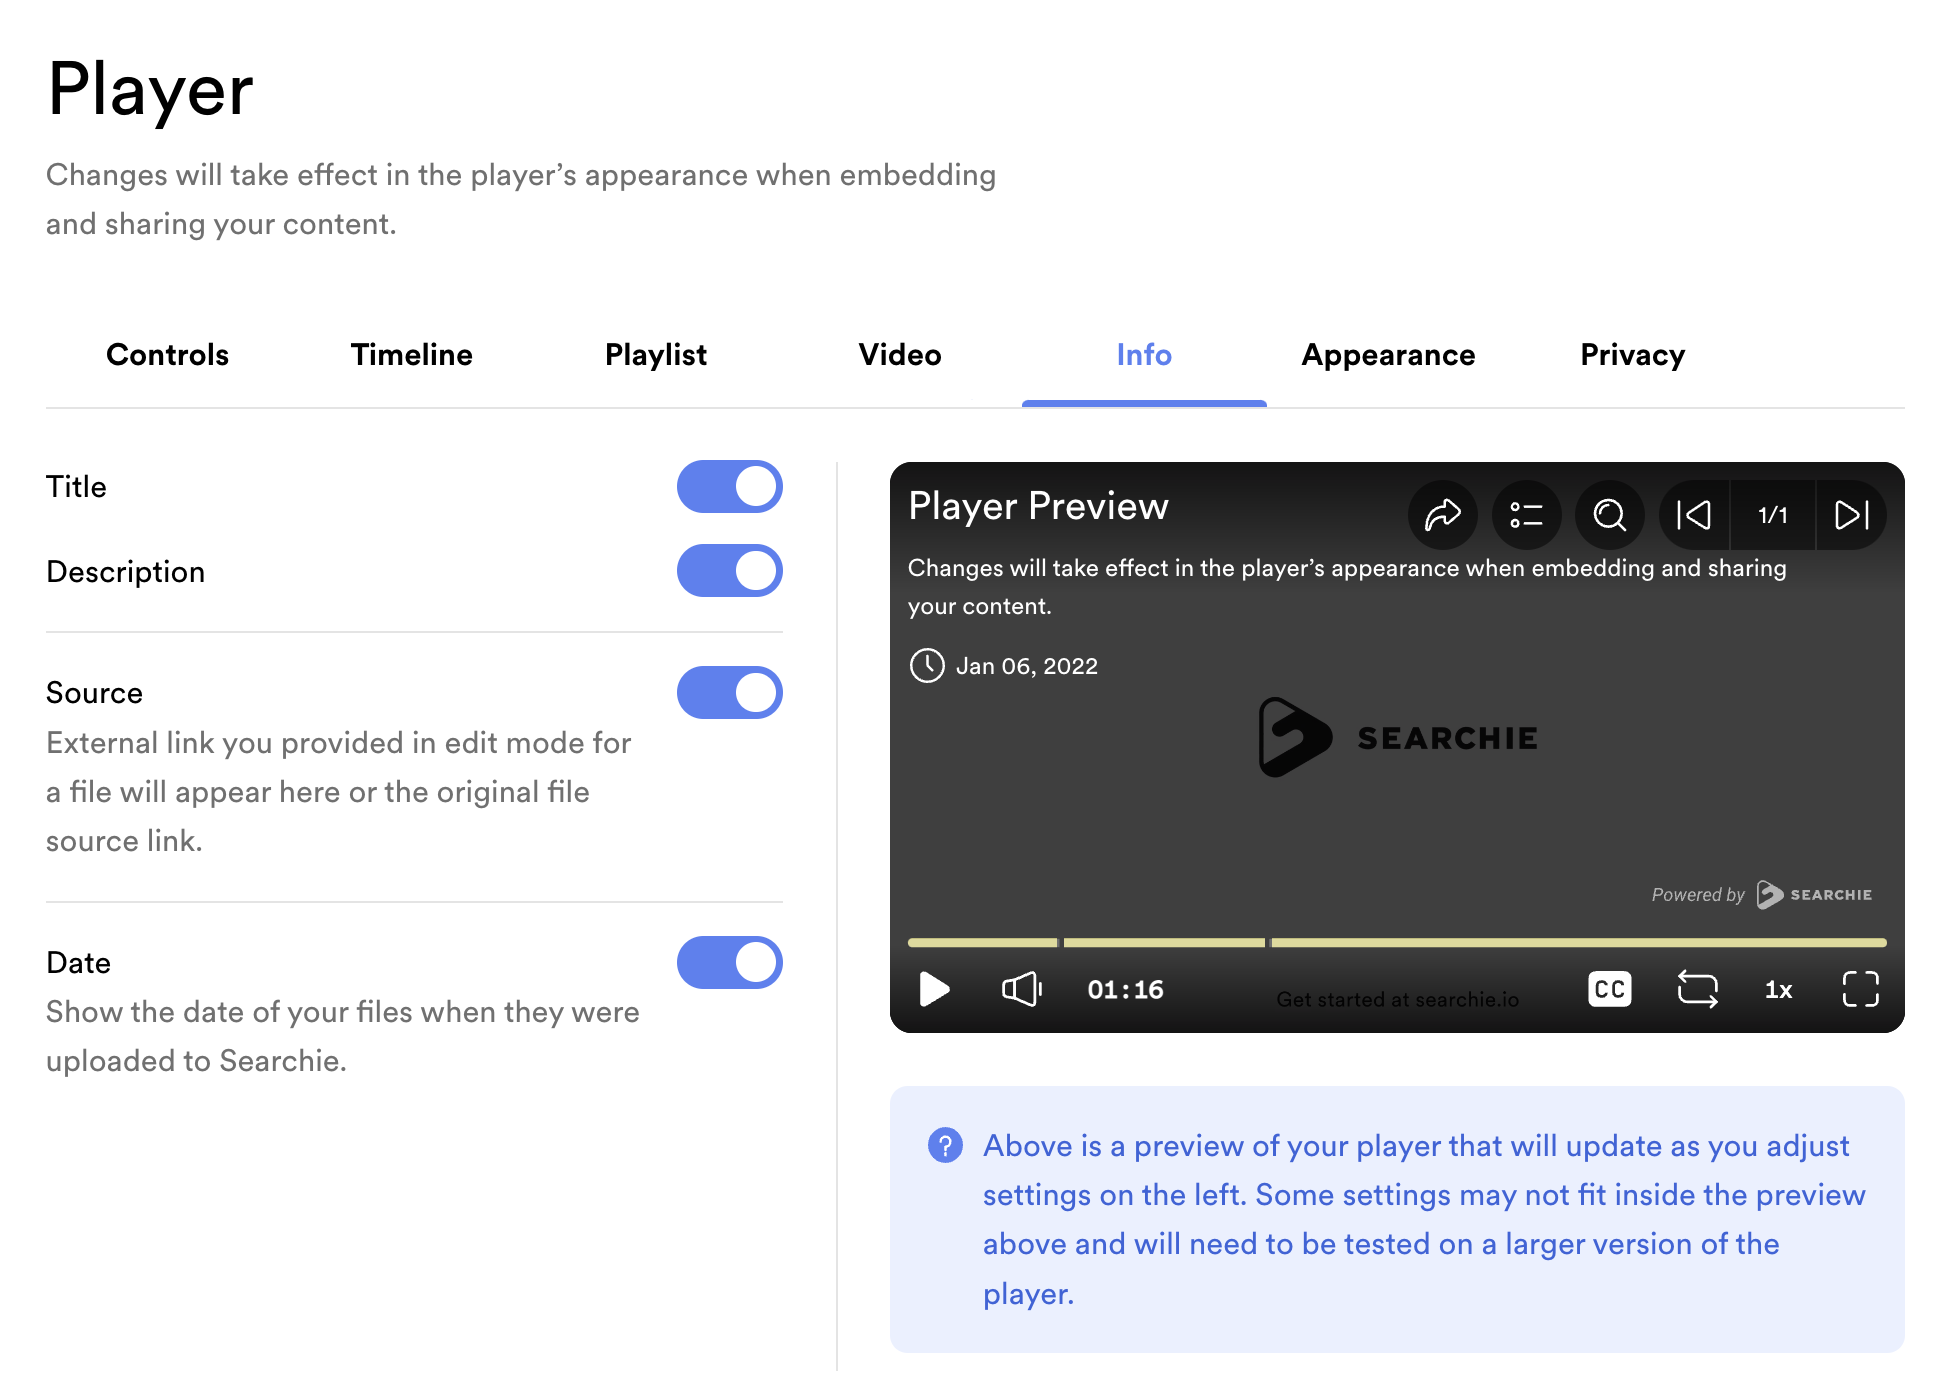Turn off the Source toggle
Viewport: 1940px width, 1384px height.
(x=730, y=693)
